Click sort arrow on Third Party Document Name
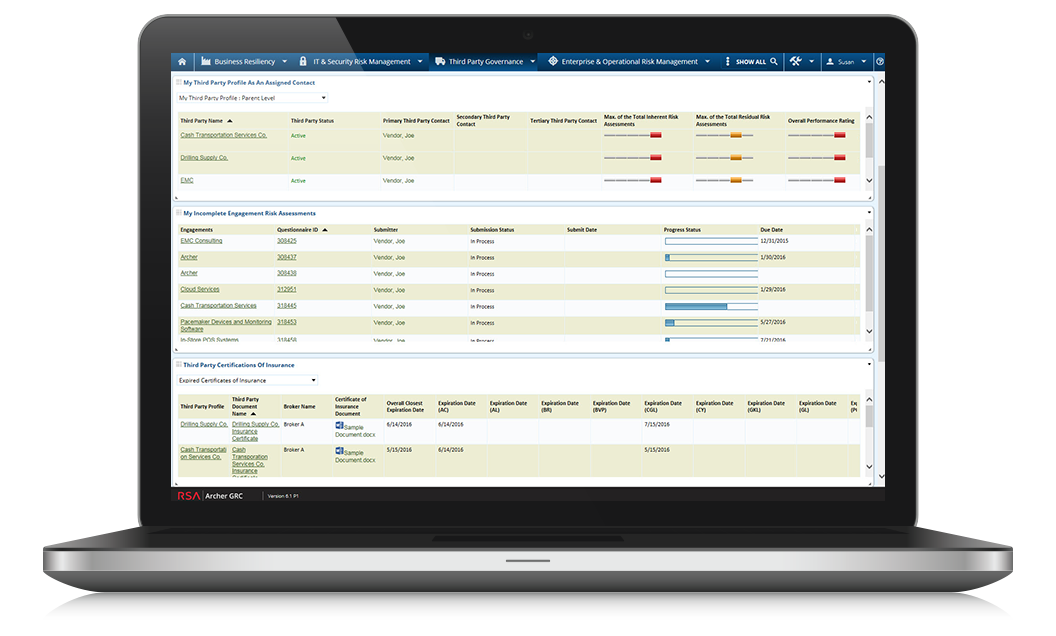This screenshot has height=636, width=1056. click(x=253, y=414)
